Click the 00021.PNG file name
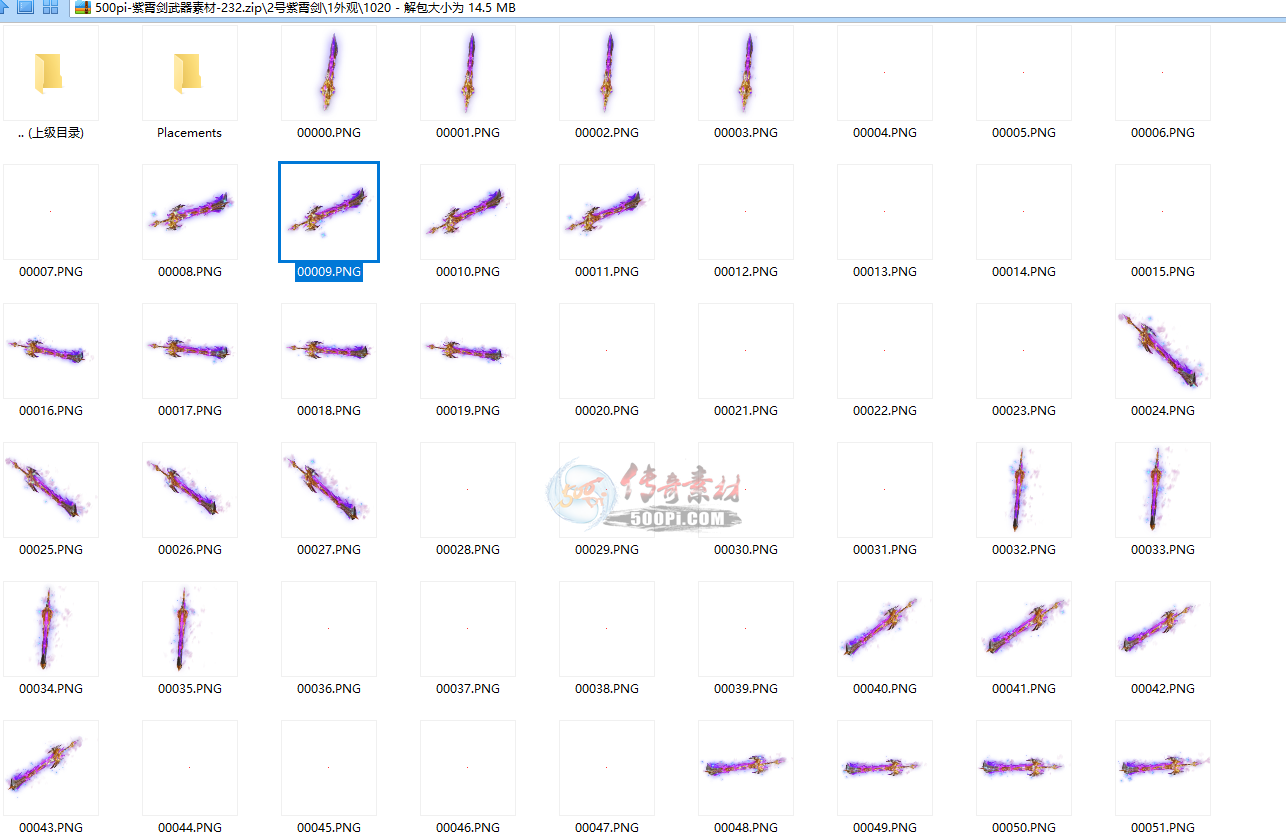Viewport: 1286px width, 837px height. (746, 411)
